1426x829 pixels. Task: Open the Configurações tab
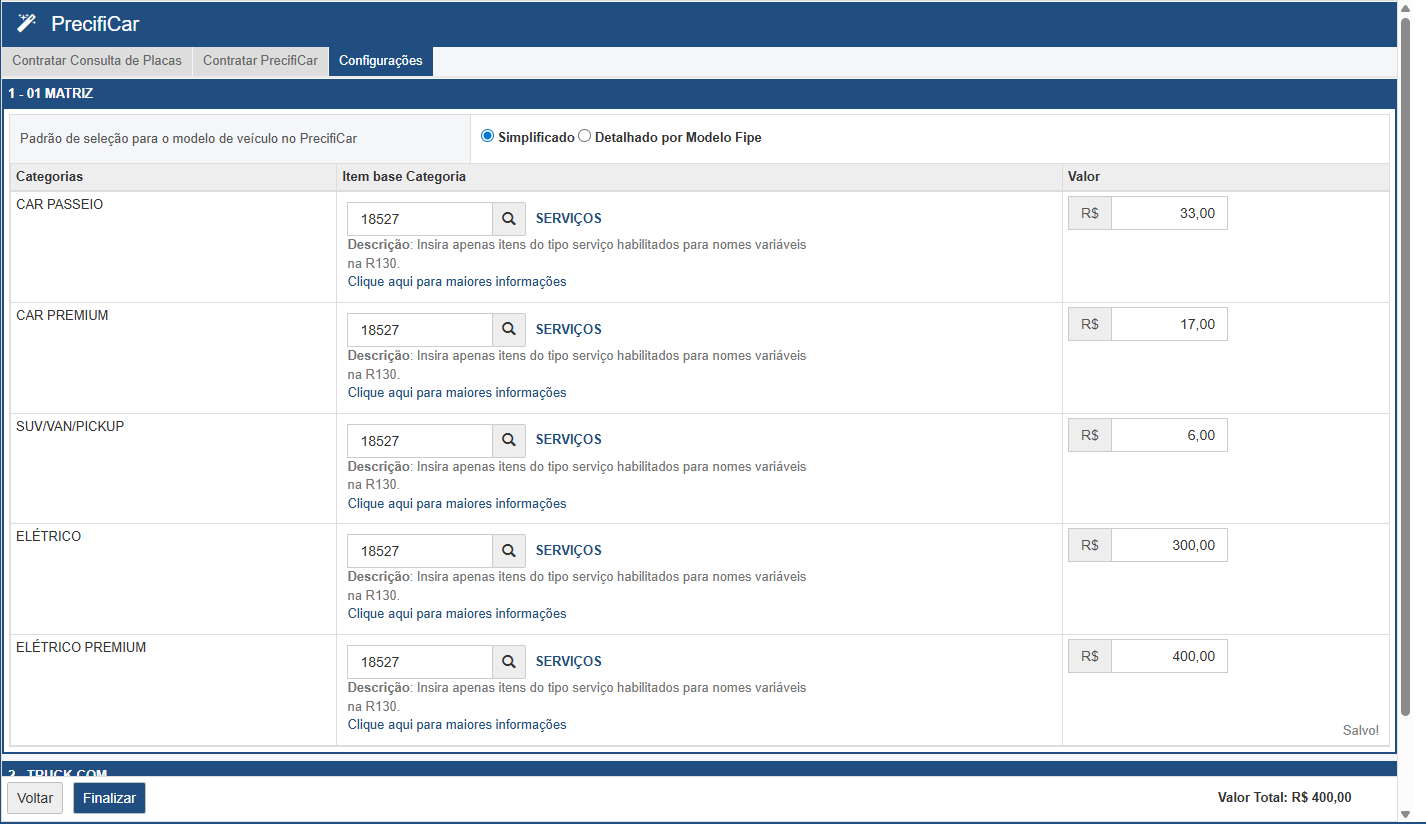tap(381, 61)
